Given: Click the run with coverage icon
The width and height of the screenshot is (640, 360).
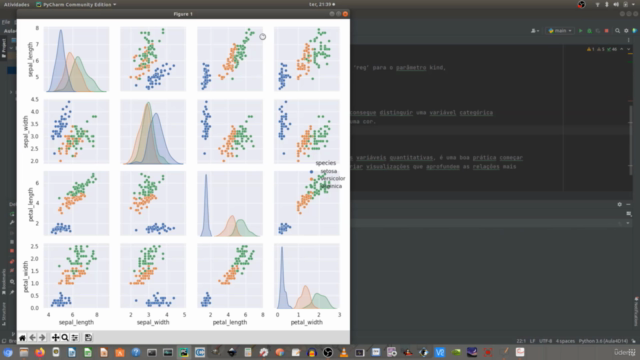Looking at the screenshot, I should pos(598,31).
